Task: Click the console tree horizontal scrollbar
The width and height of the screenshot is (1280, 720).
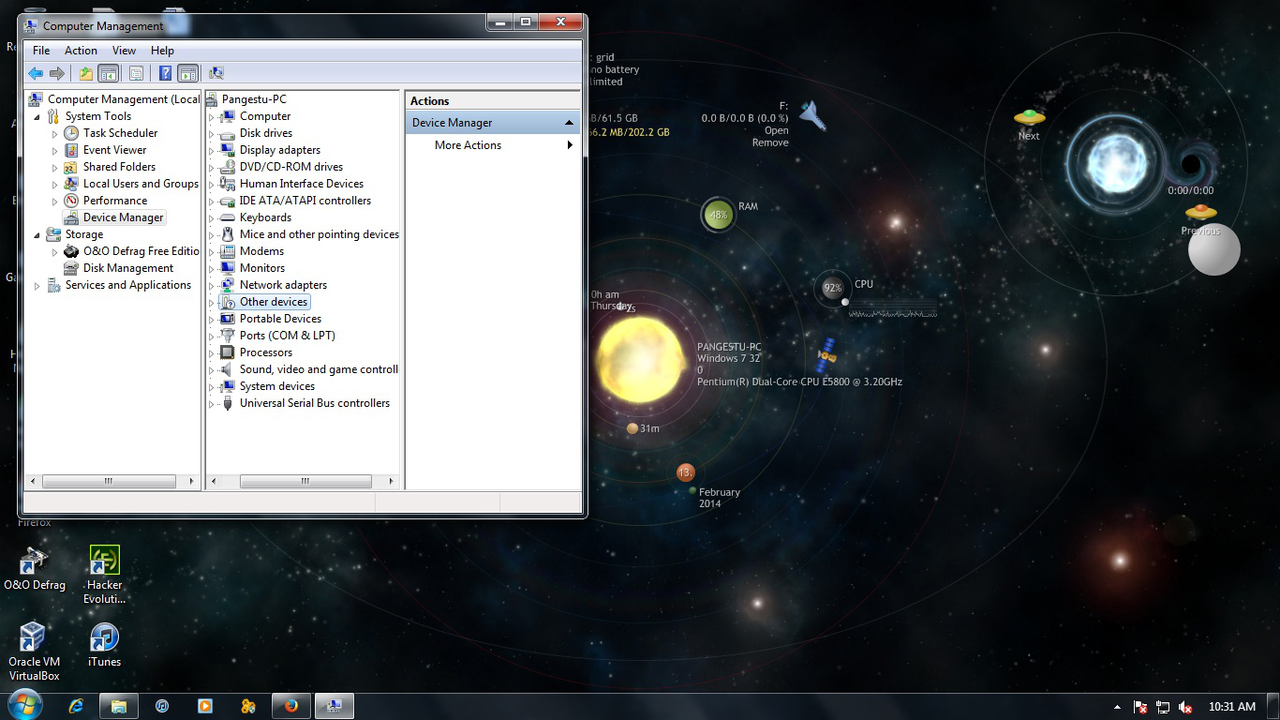Action: [x=109, y=481]
